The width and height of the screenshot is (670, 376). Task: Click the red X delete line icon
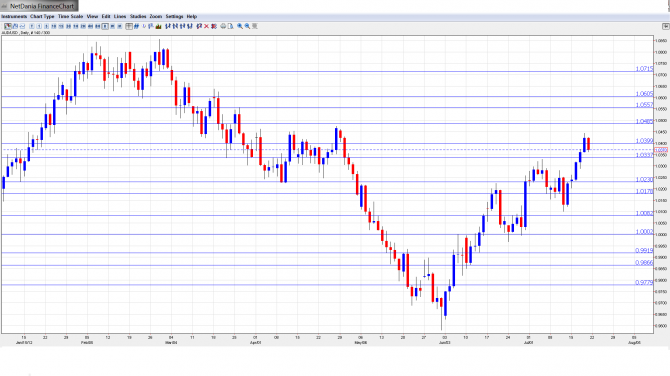206,26
